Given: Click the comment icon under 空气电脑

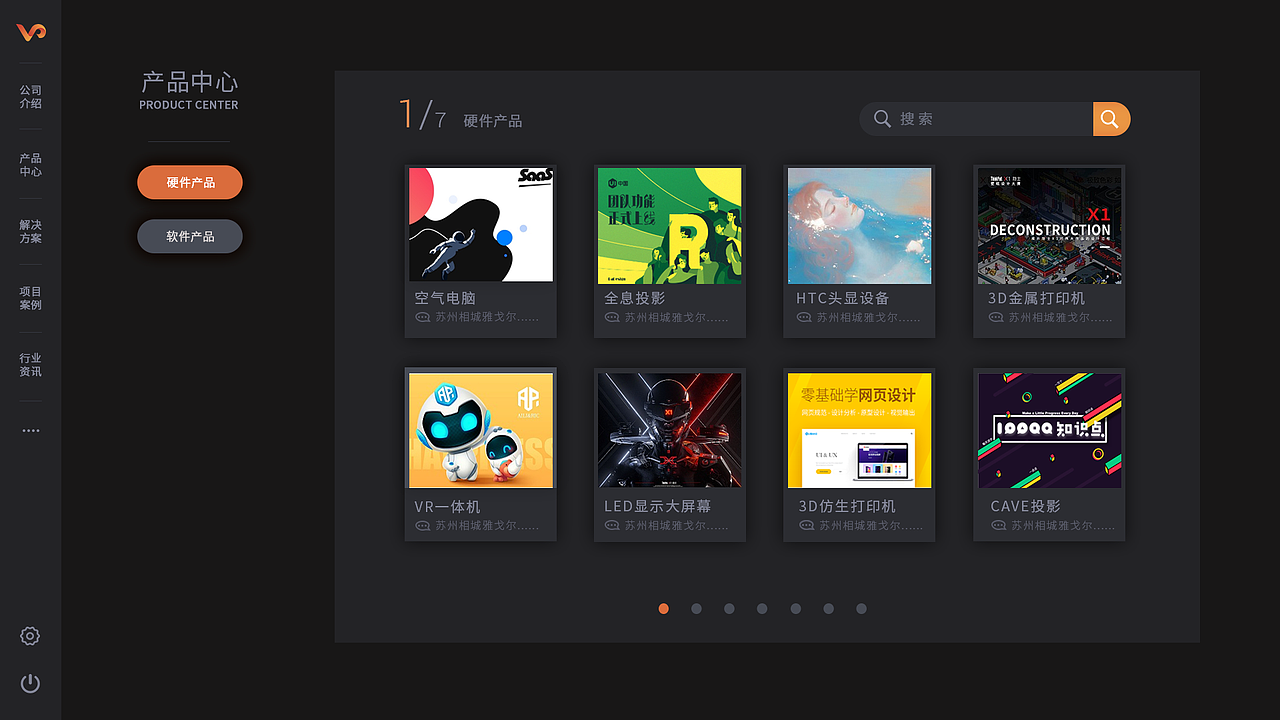Looking at the screenshot, I should 422,317.
